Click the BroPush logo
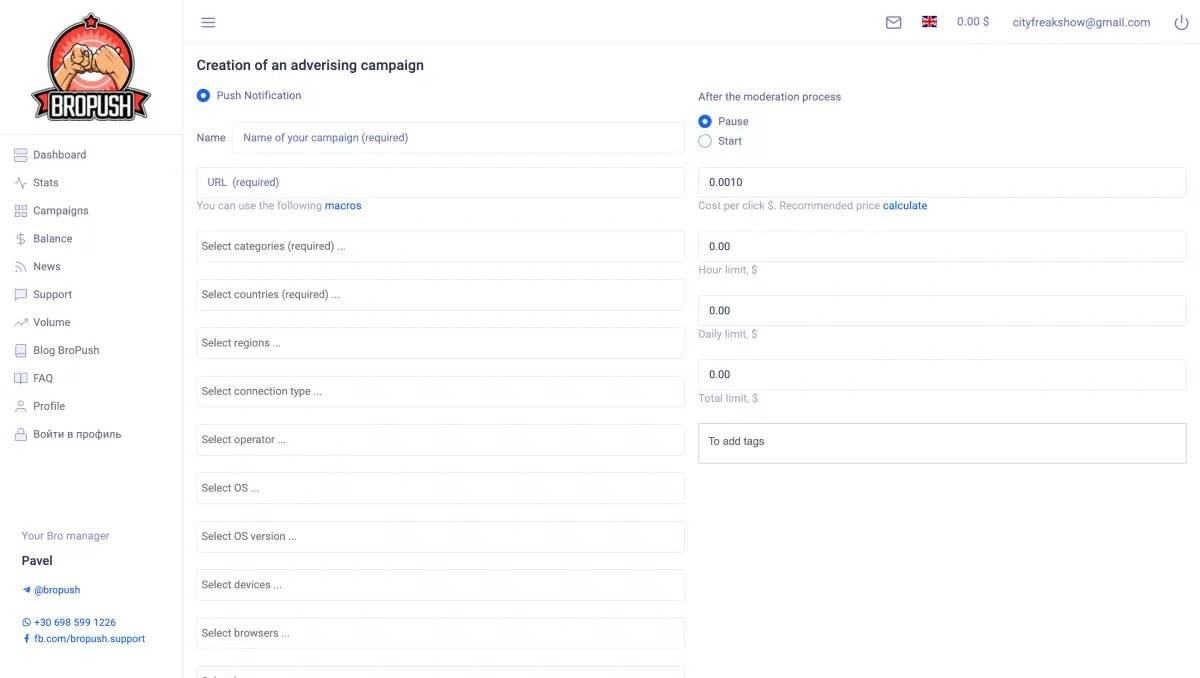Image resolution: width=1200 pixels, height=678 pixels. 91,68
